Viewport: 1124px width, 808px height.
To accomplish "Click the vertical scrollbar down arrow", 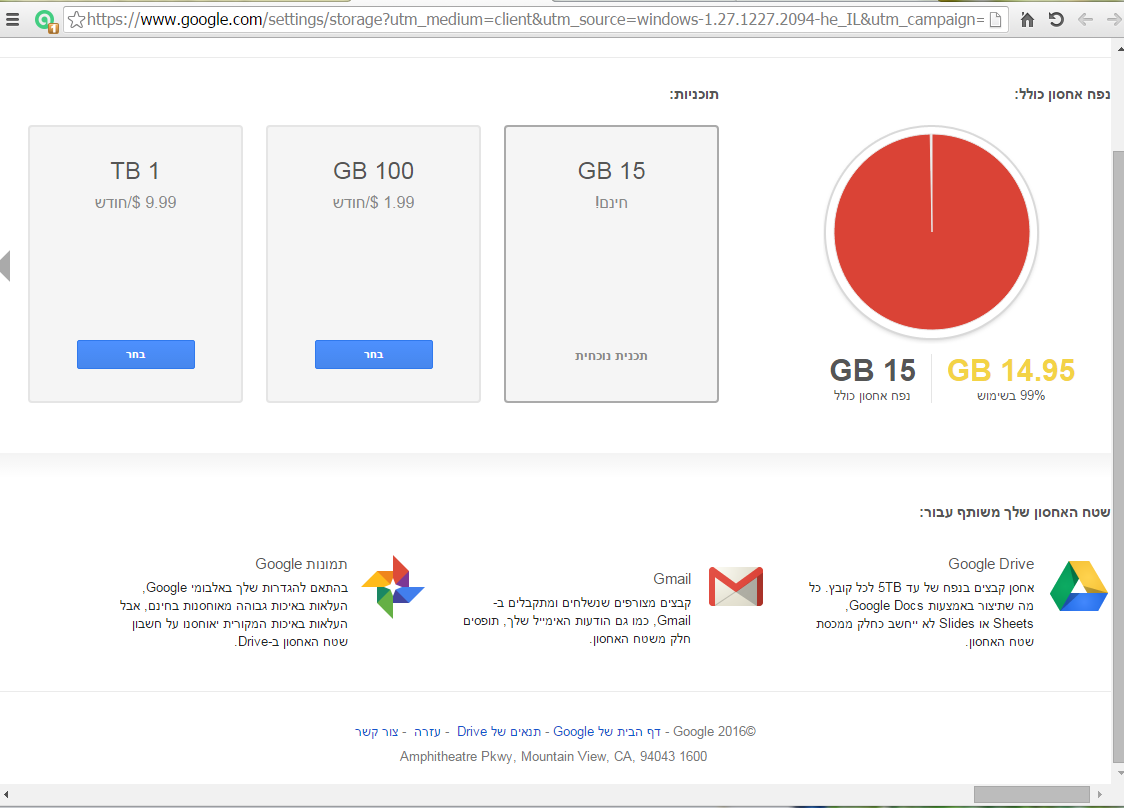I will (1120, 773).
